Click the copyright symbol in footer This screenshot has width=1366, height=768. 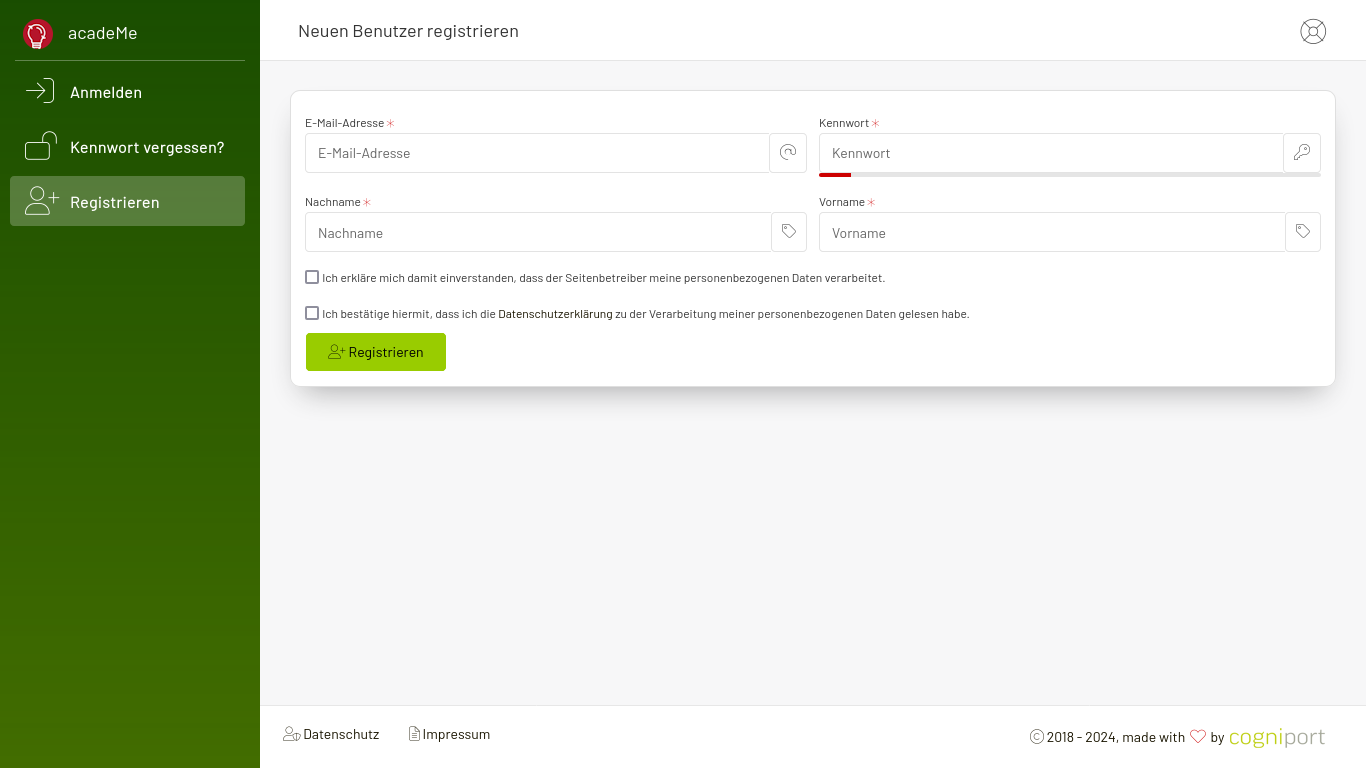pos(1037,737)
